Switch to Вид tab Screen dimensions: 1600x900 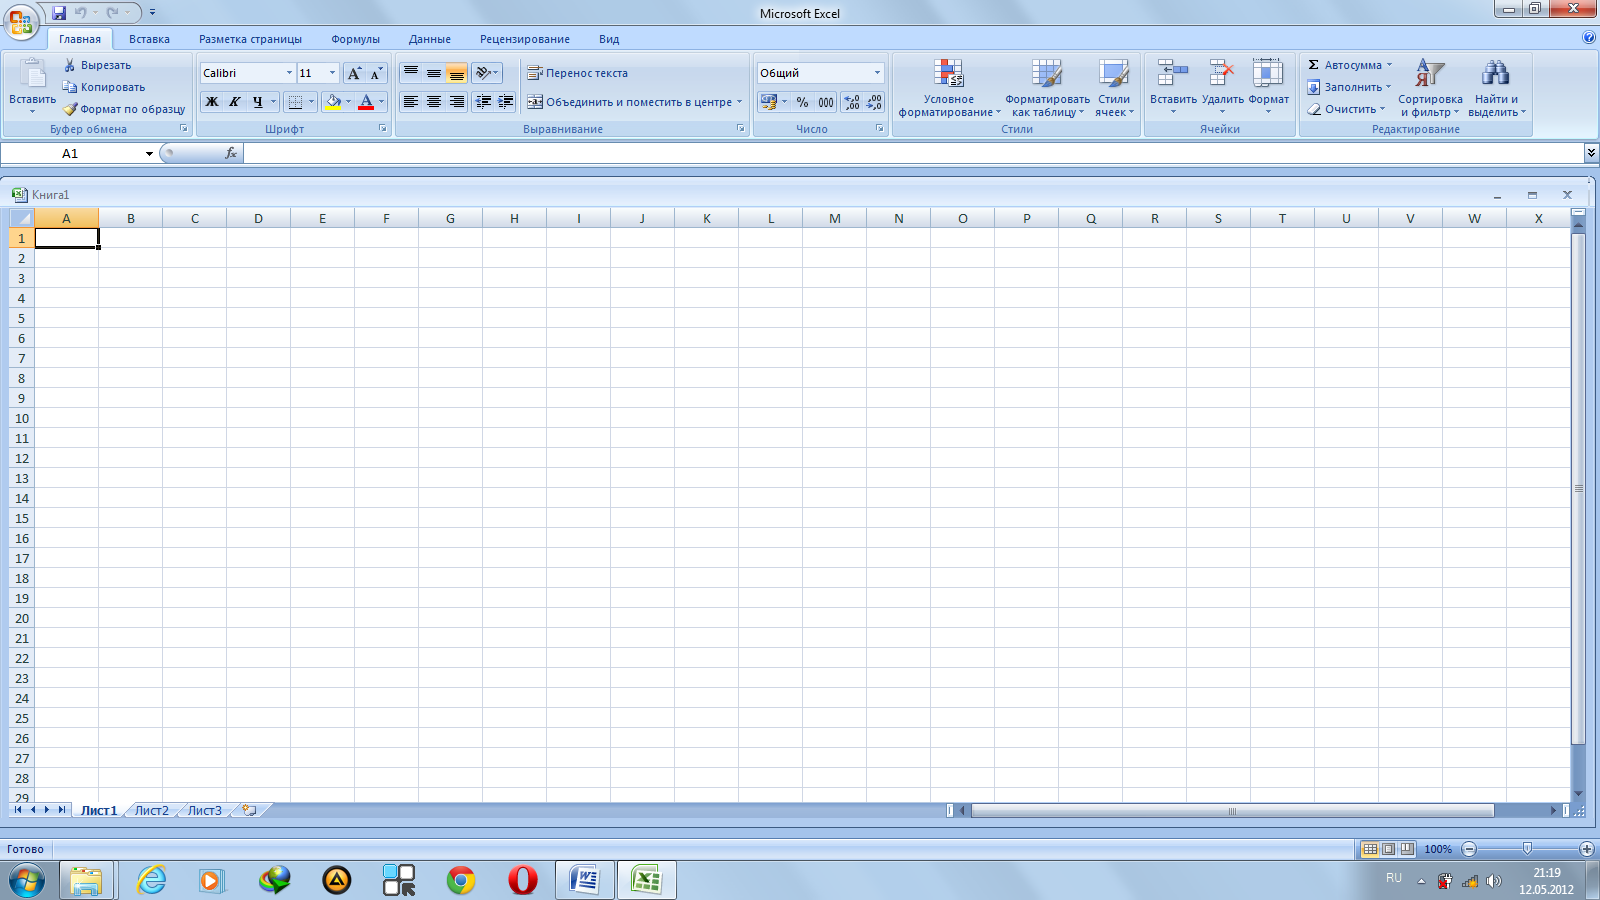click(609, 39)
